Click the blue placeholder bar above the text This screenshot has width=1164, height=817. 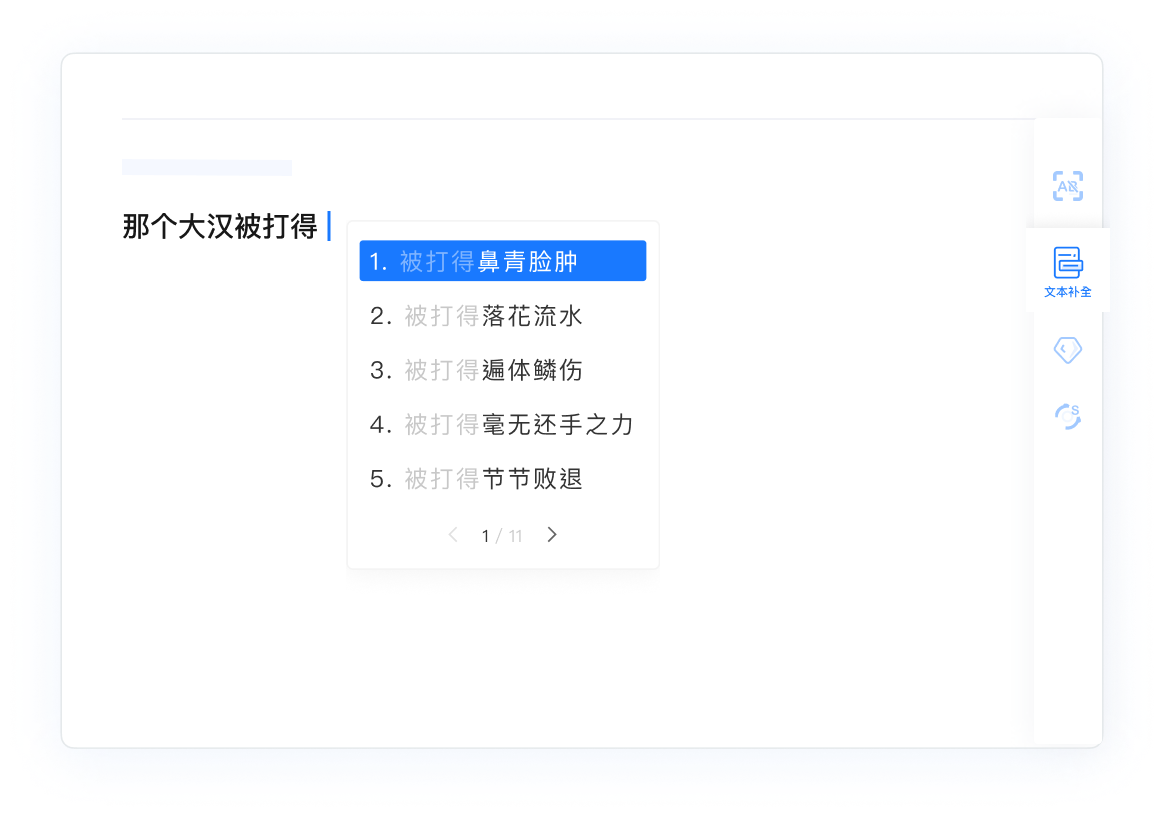[206, 167]
